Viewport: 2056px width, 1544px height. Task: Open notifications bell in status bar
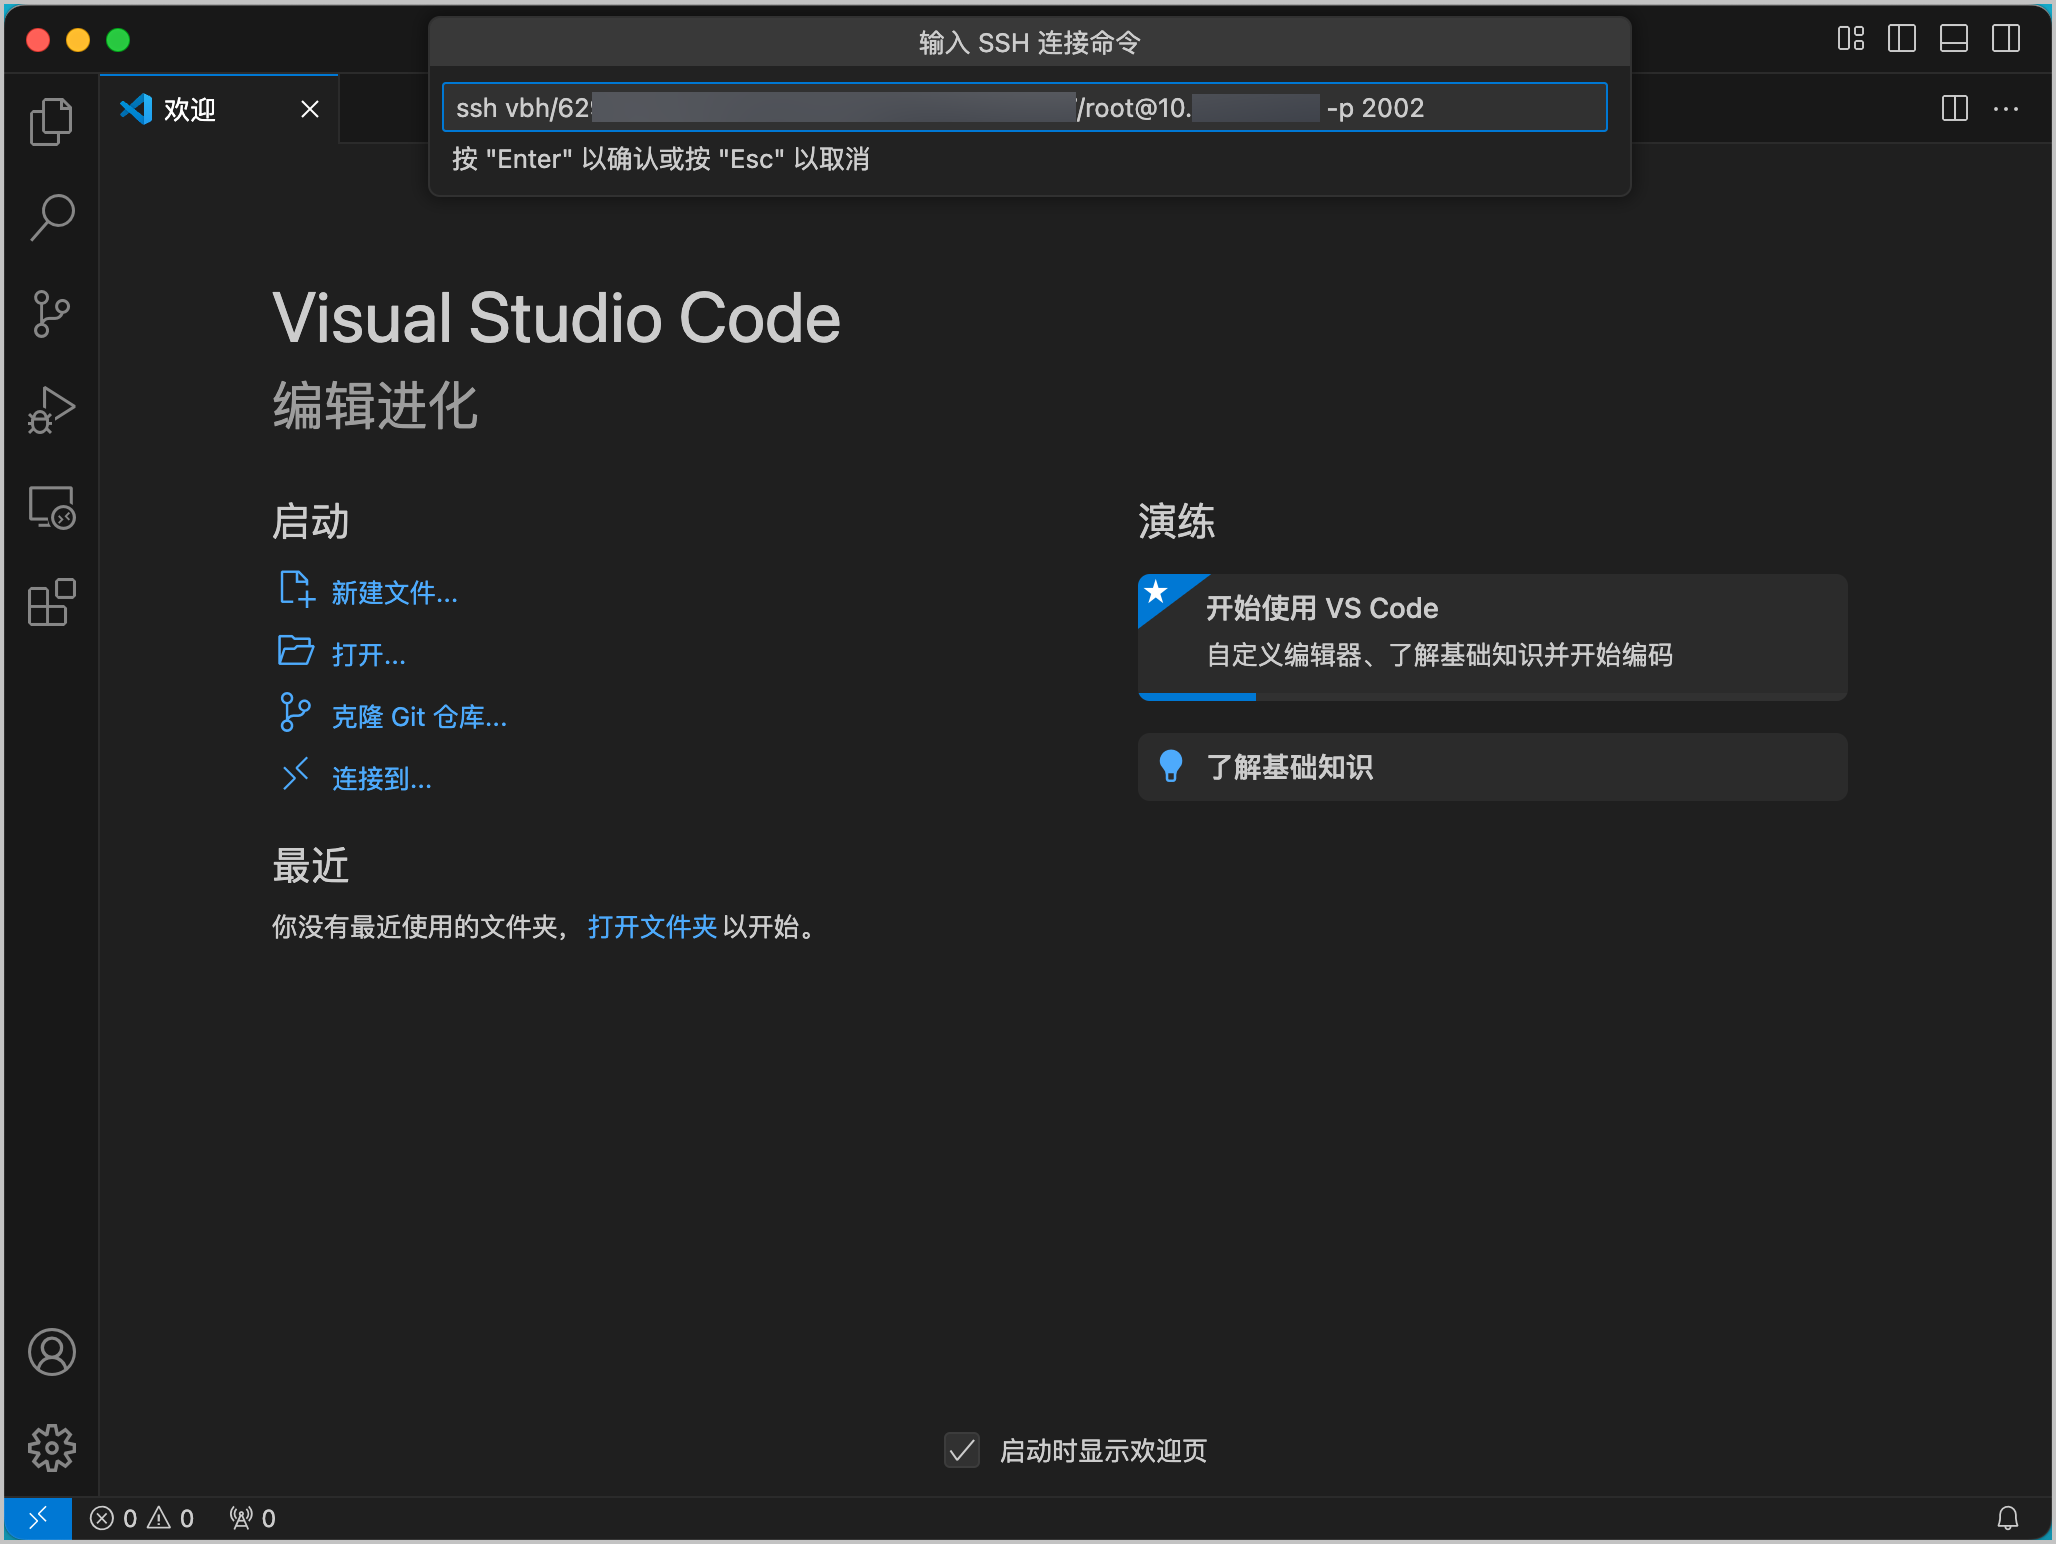[2007, 1519]
